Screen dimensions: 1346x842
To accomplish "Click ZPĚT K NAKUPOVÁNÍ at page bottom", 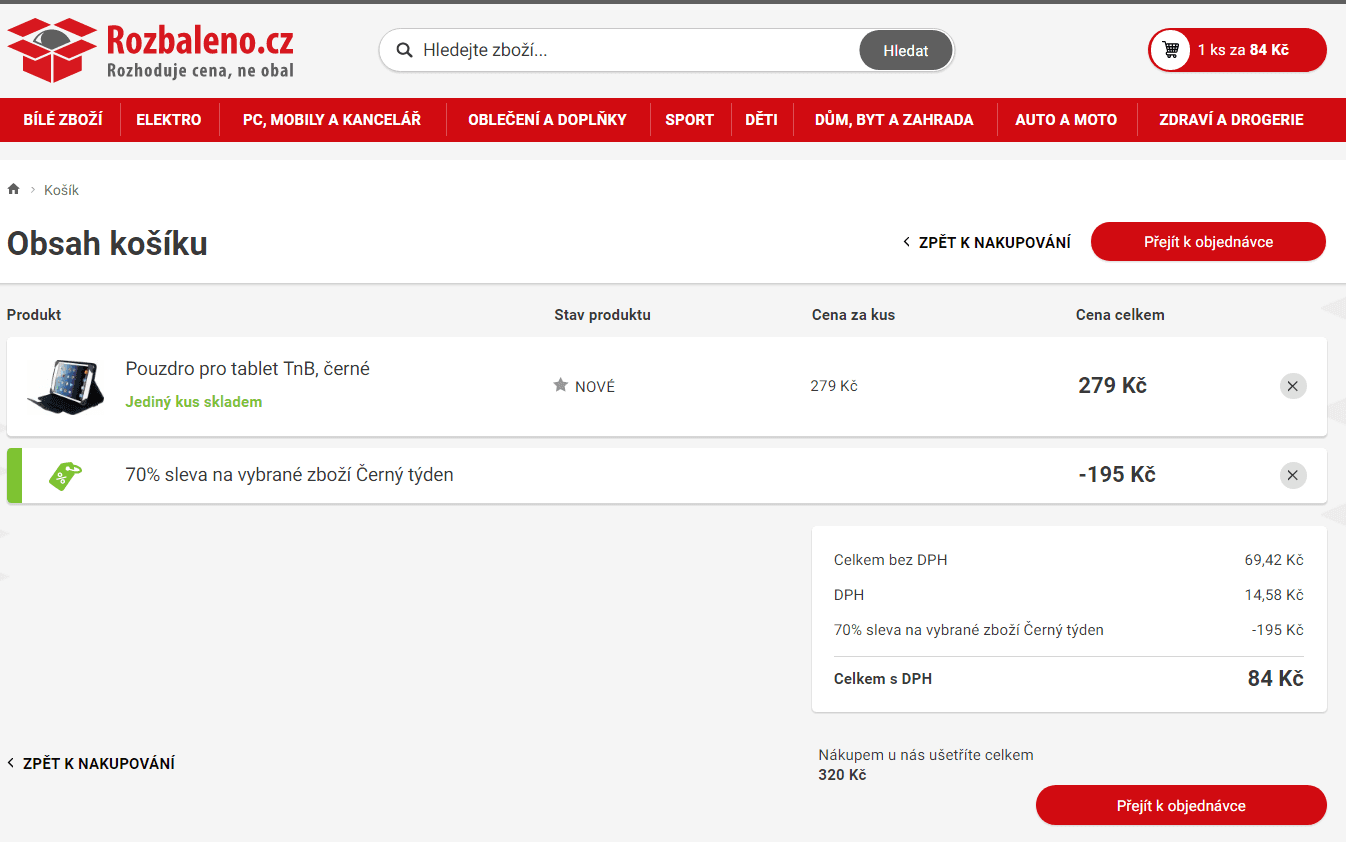I will pos(90,763).
